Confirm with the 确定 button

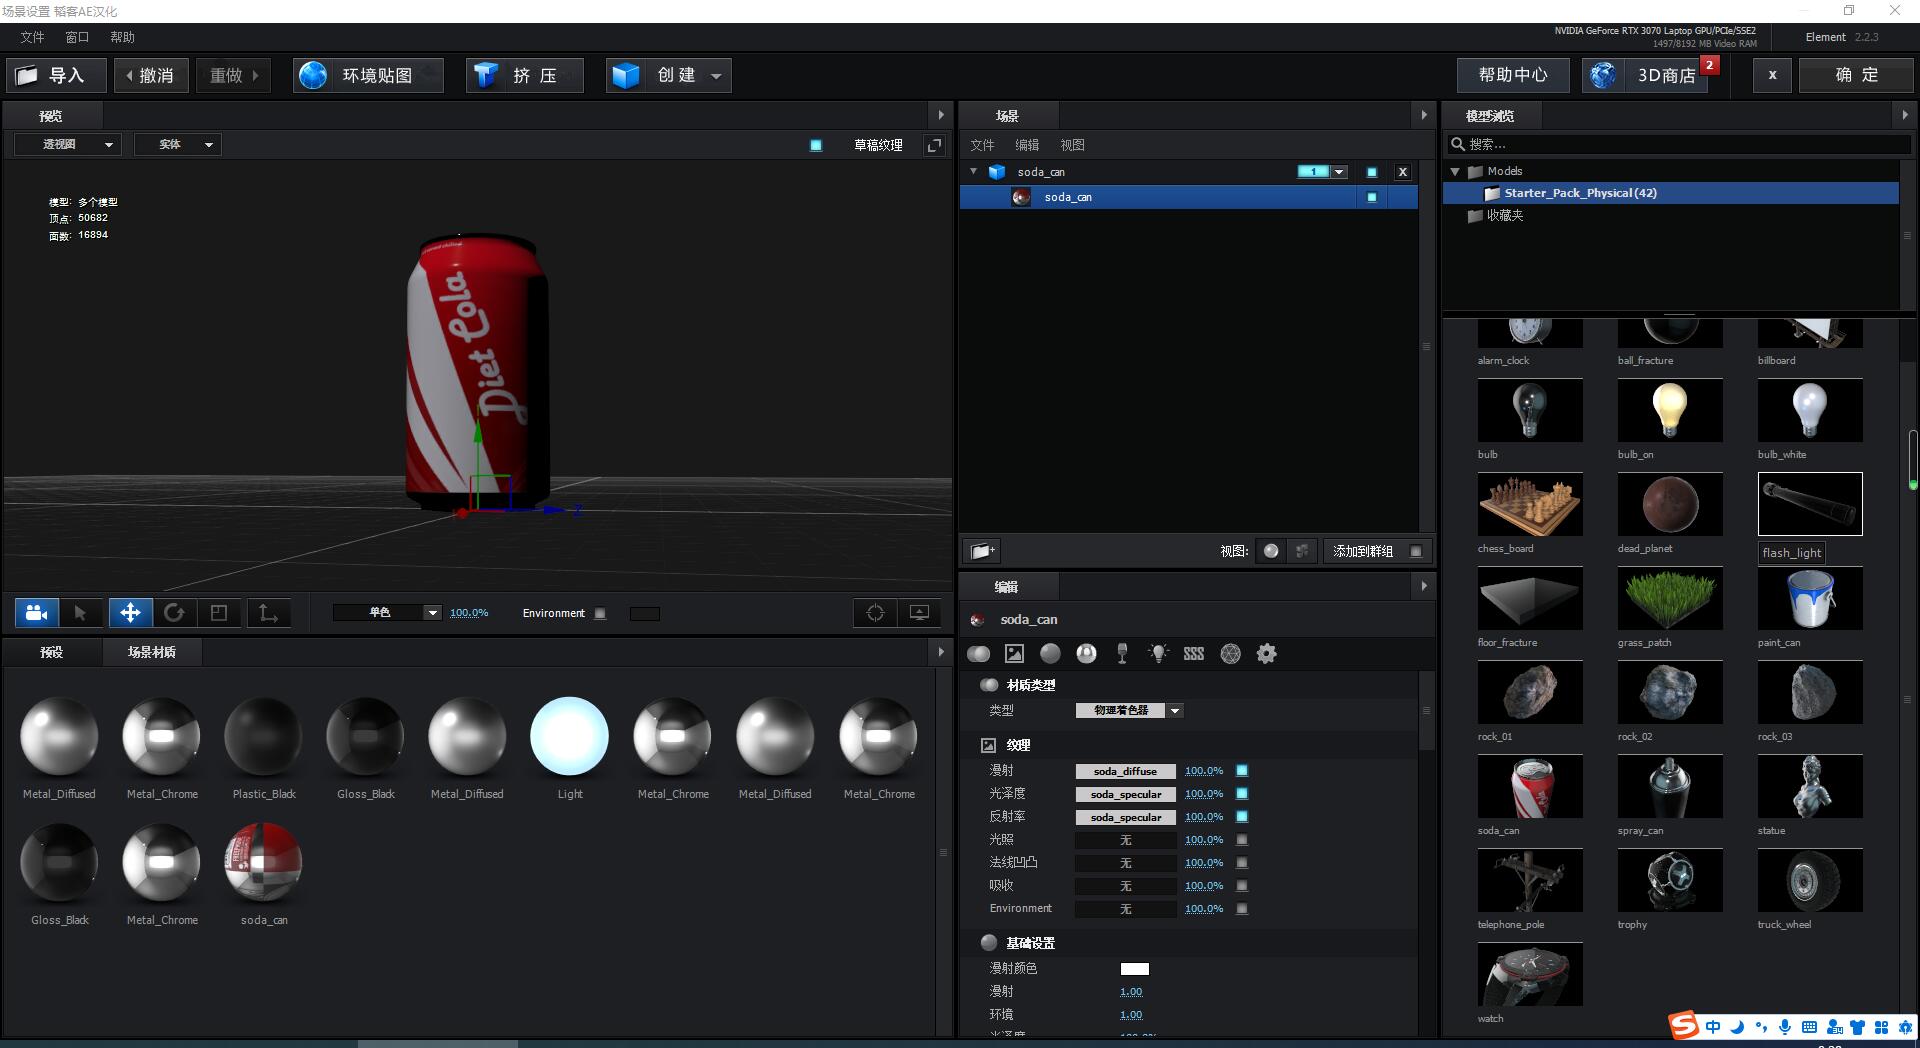click(1857, 76)
